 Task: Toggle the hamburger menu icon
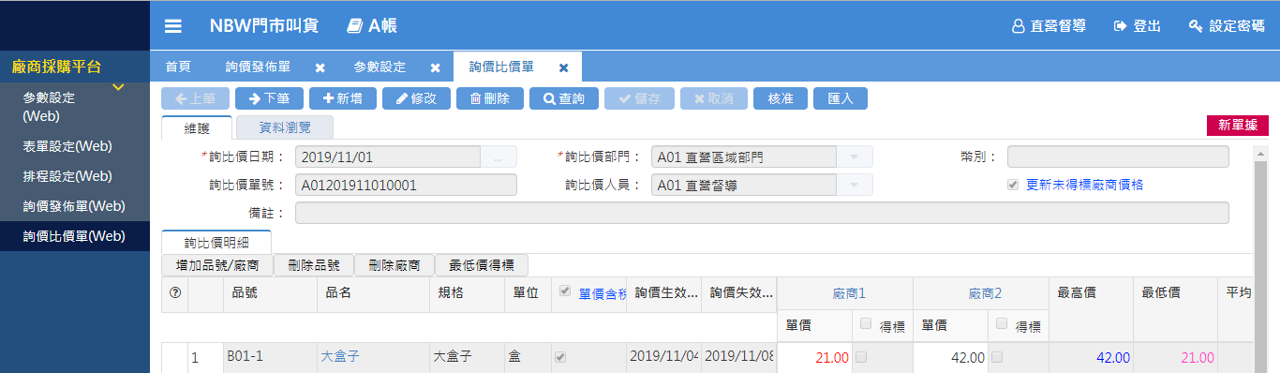click(174, 27)
